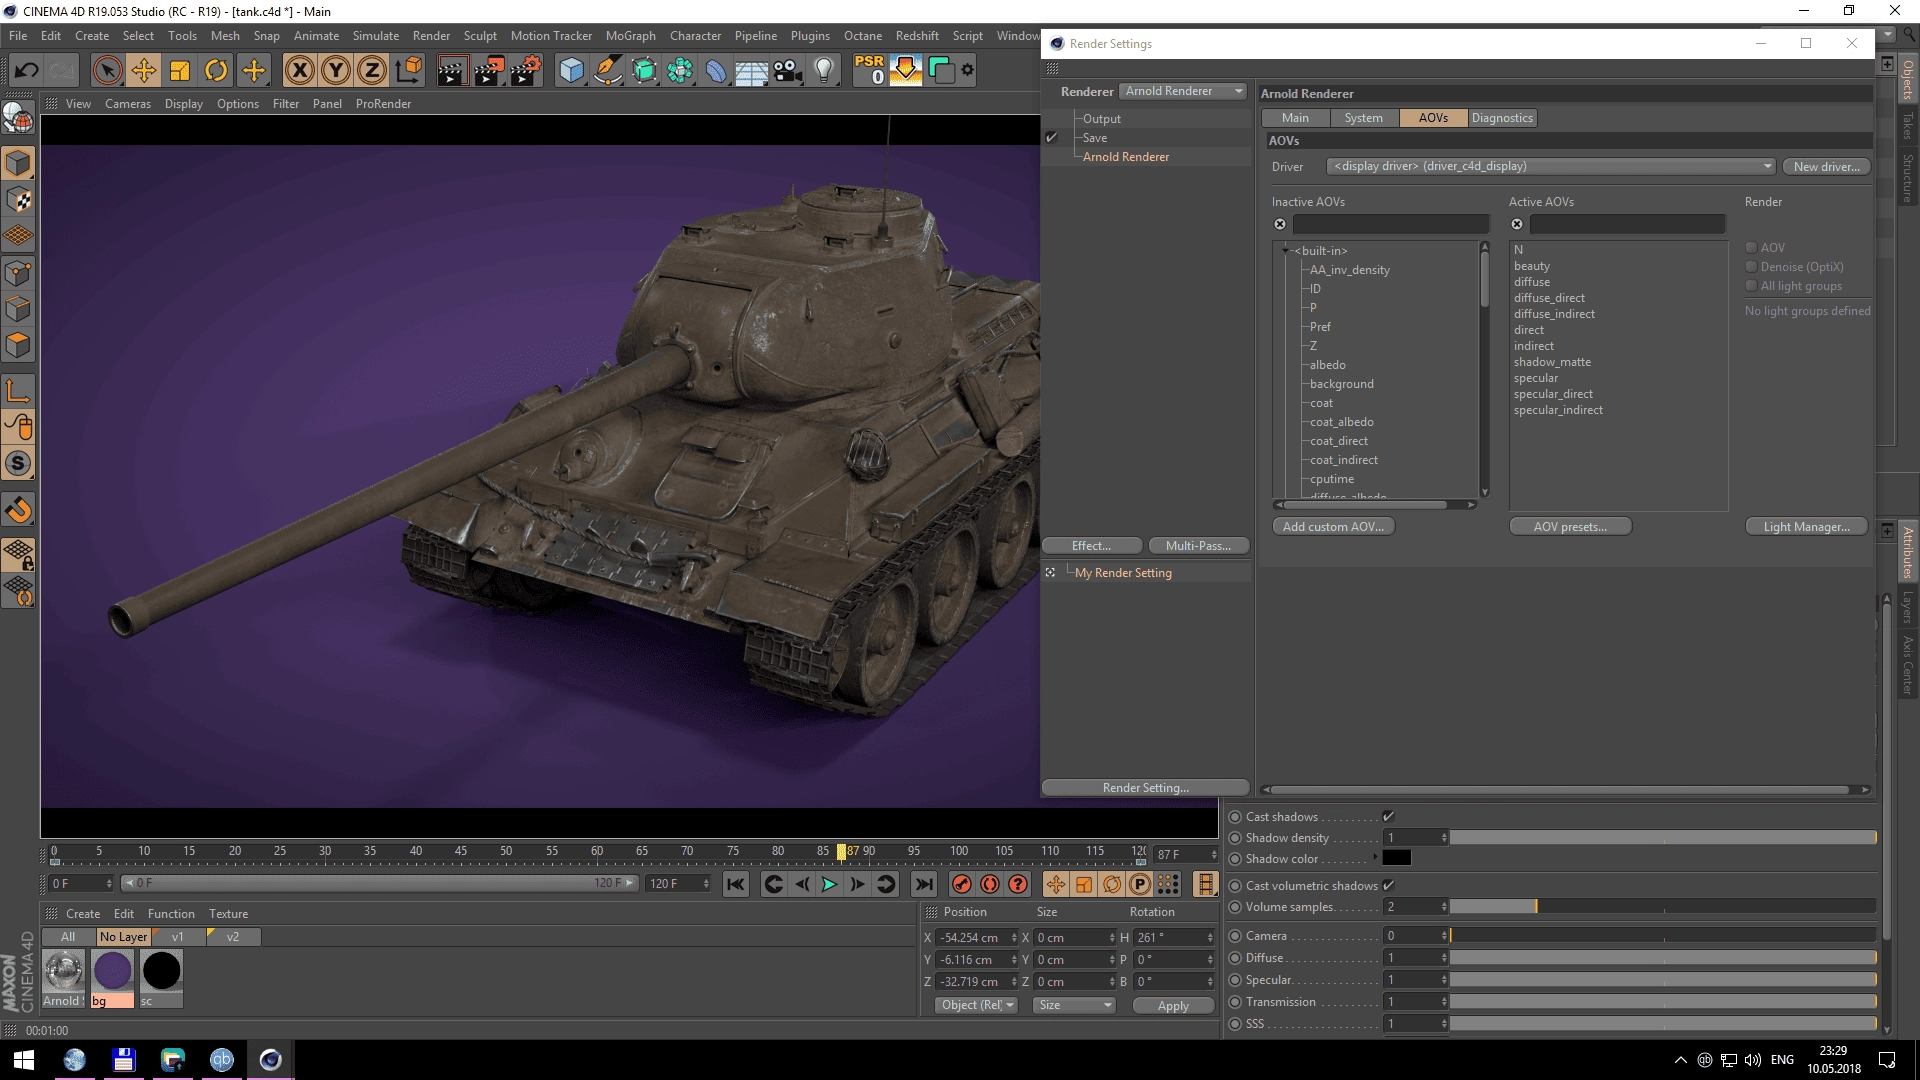Open Spline Pen tool

[607, 70]
